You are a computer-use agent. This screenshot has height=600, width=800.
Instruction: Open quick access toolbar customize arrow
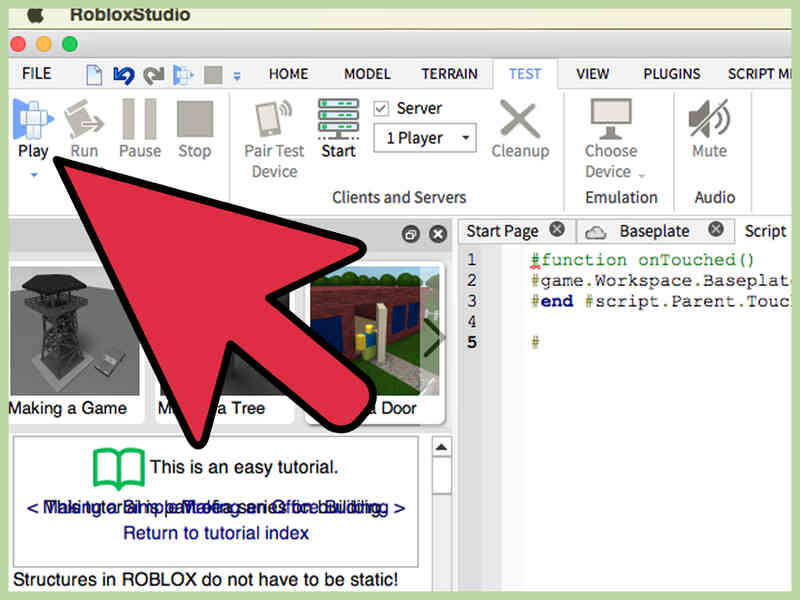click(237, 77)
